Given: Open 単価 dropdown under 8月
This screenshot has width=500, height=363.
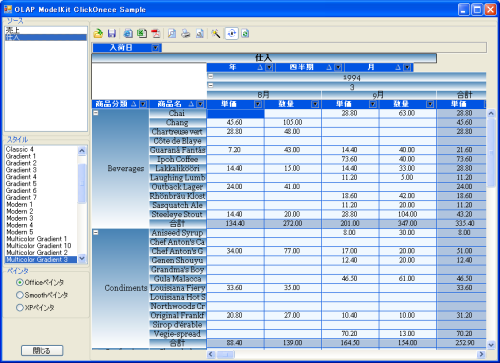Looking at the screenshot, I should coord(258,104).
